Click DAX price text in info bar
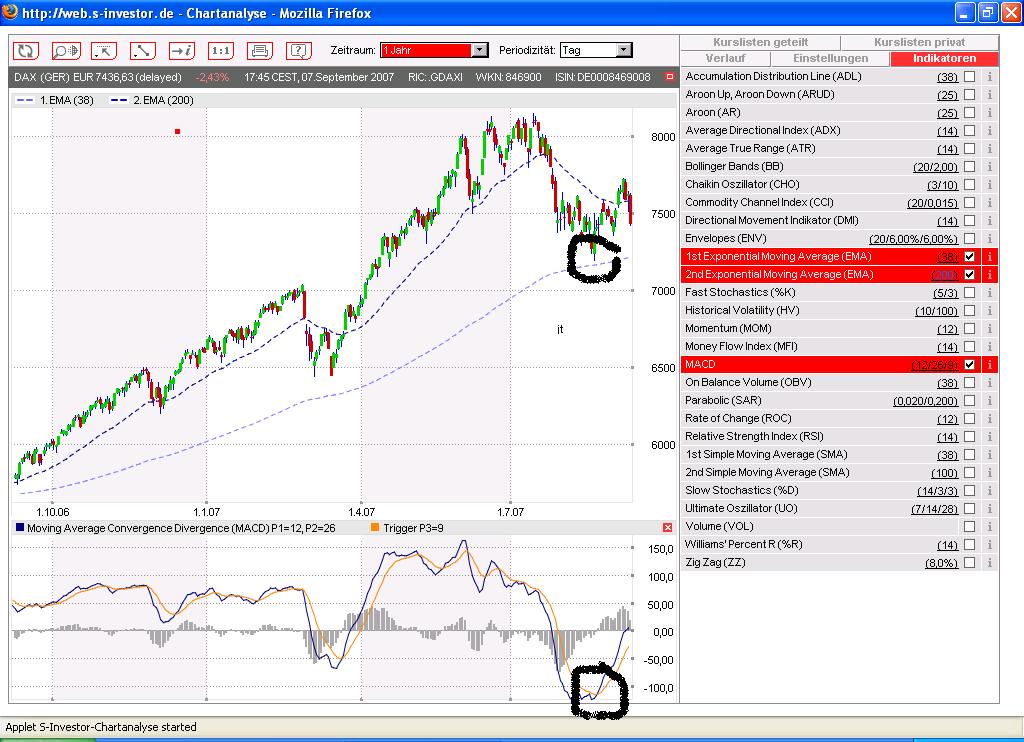The height and width of the screenshot is (742, 1024). (98, 77)
